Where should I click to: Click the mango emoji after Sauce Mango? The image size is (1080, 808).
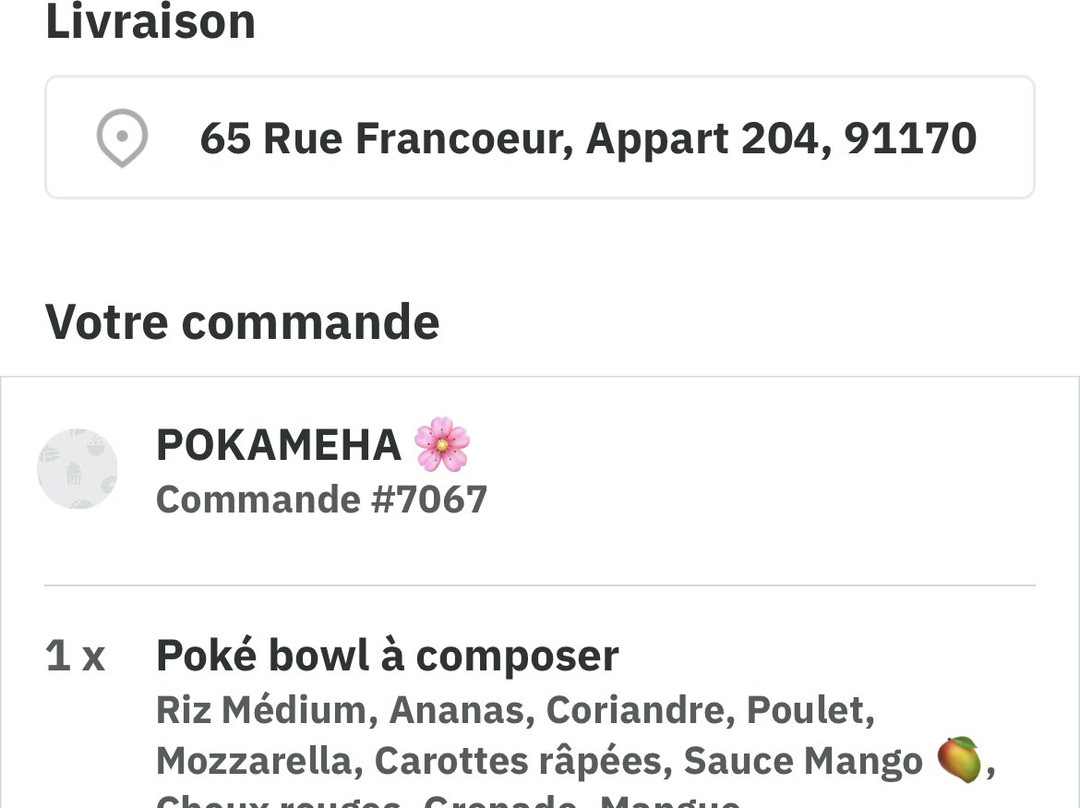tap(959, 759)
